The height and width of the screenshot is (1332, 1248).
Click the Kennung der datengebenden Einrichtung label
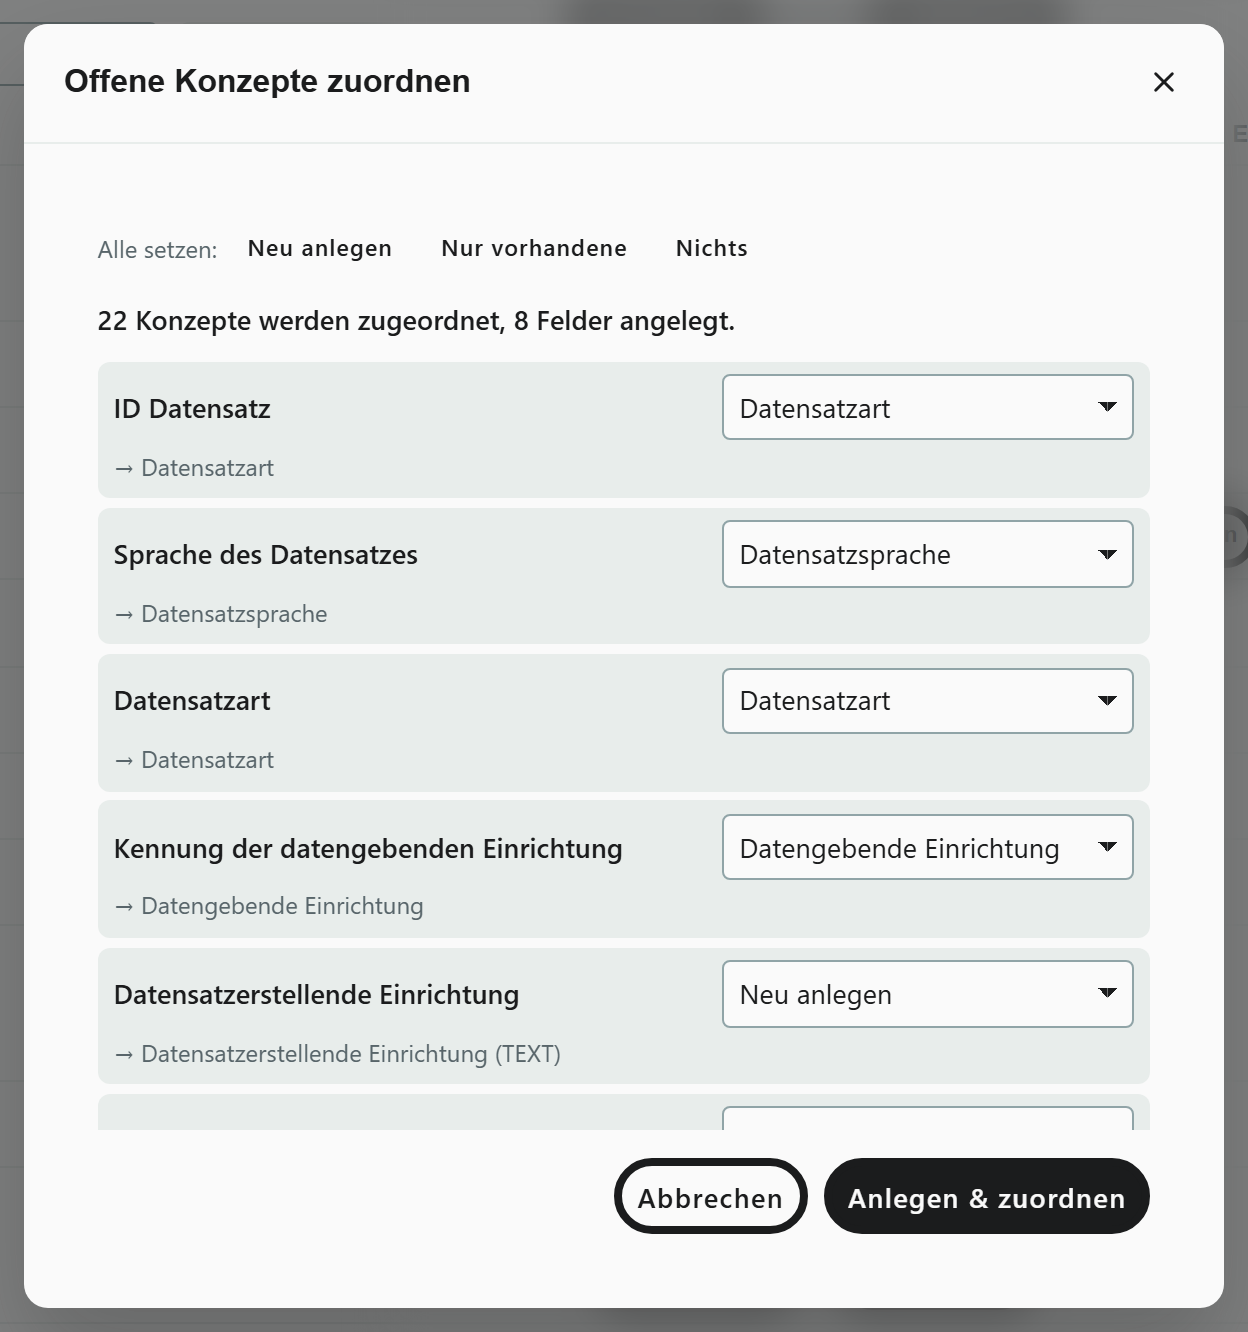pyautogui.click(x=368, y=849)
